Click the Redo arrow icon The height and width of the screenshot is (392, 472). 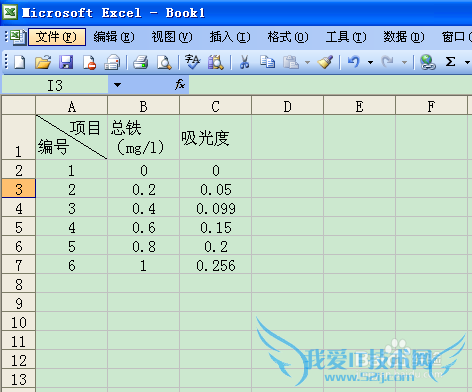(387, 62)
